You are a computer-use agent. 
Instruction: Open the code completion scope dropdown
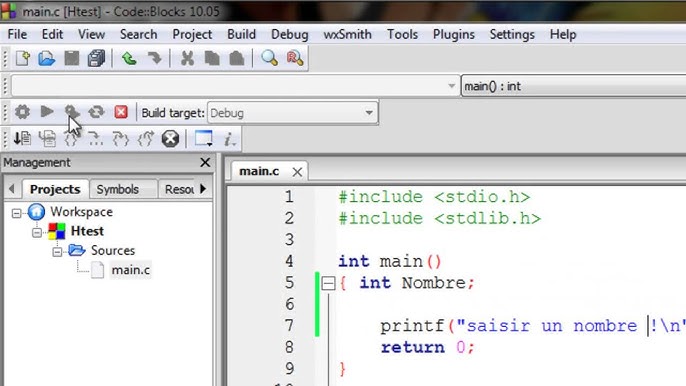tap(235, 86)
